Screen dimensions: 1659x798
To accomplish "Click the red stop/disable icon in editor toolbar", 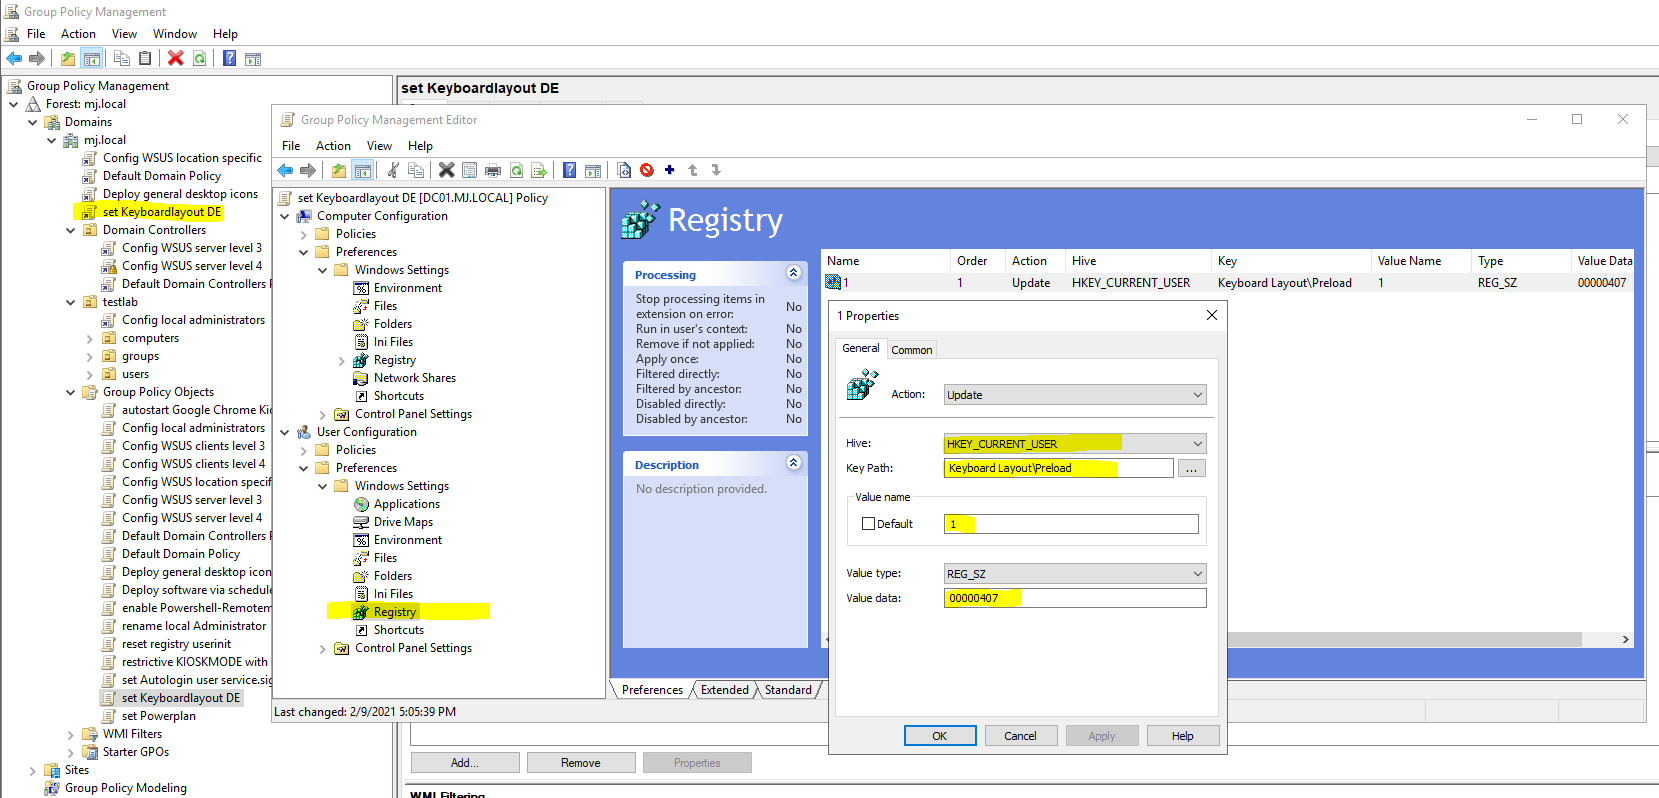I will (647, 170).
